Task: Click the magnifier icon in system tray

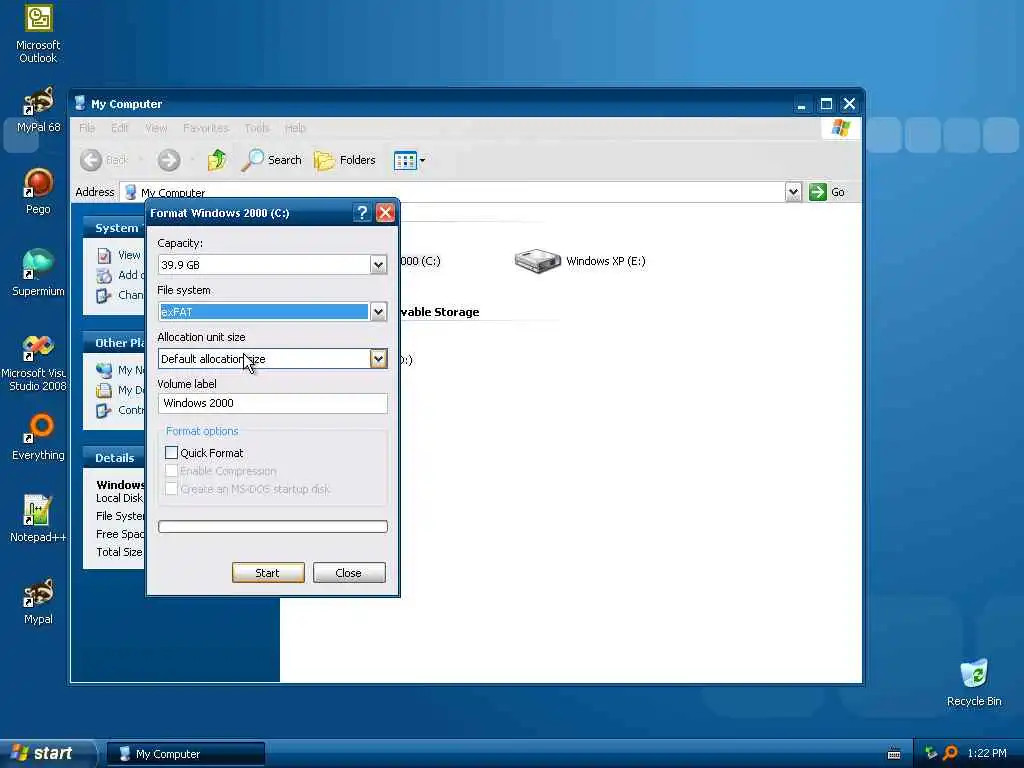Action: 951,753
